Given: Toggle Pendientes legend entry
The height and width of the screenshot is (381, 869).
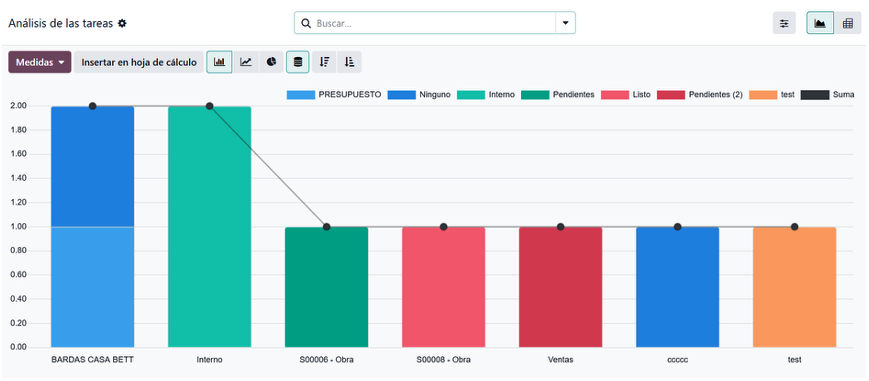Looking at the screenshot, I should 558,95.
